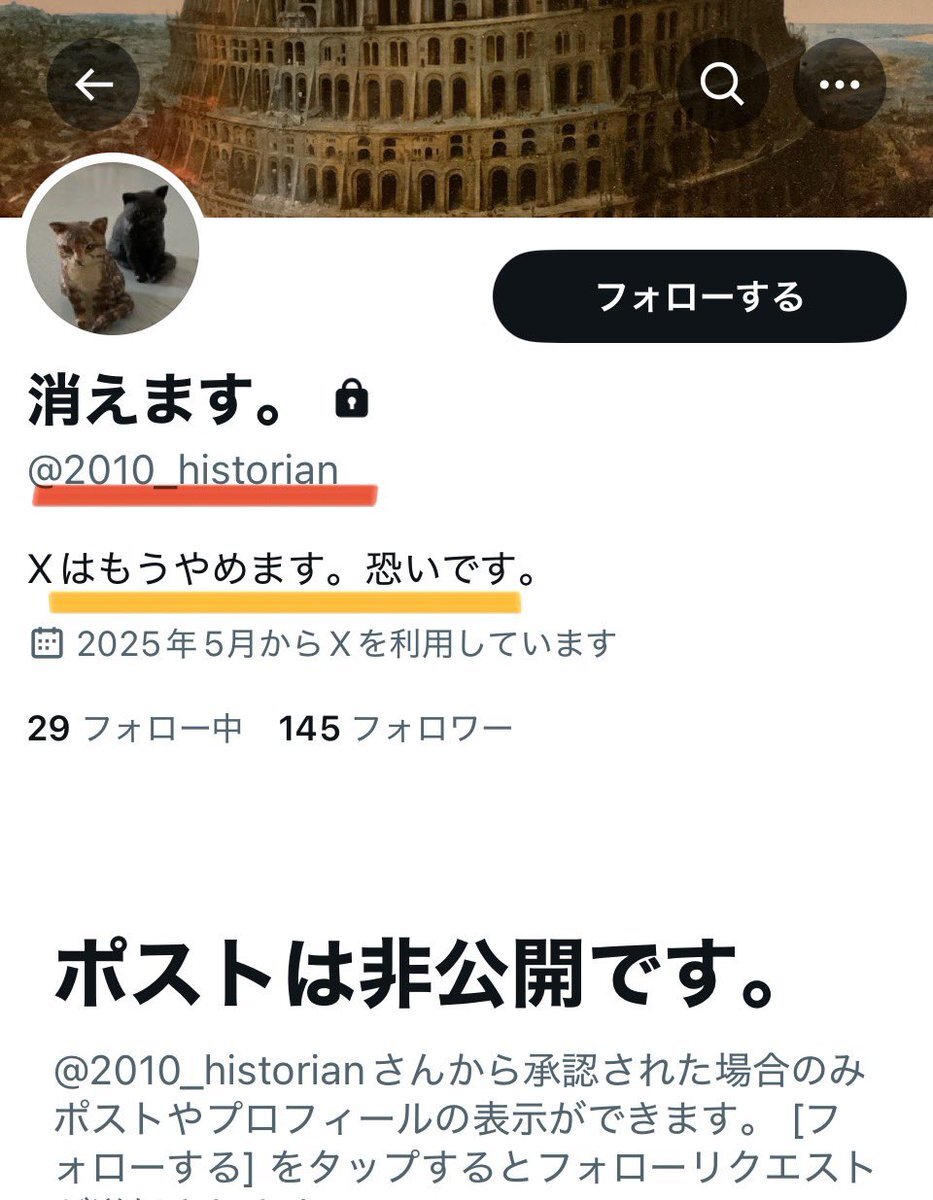
Task: Click @2010_historian mention in the private notice
Action: 208,1071
